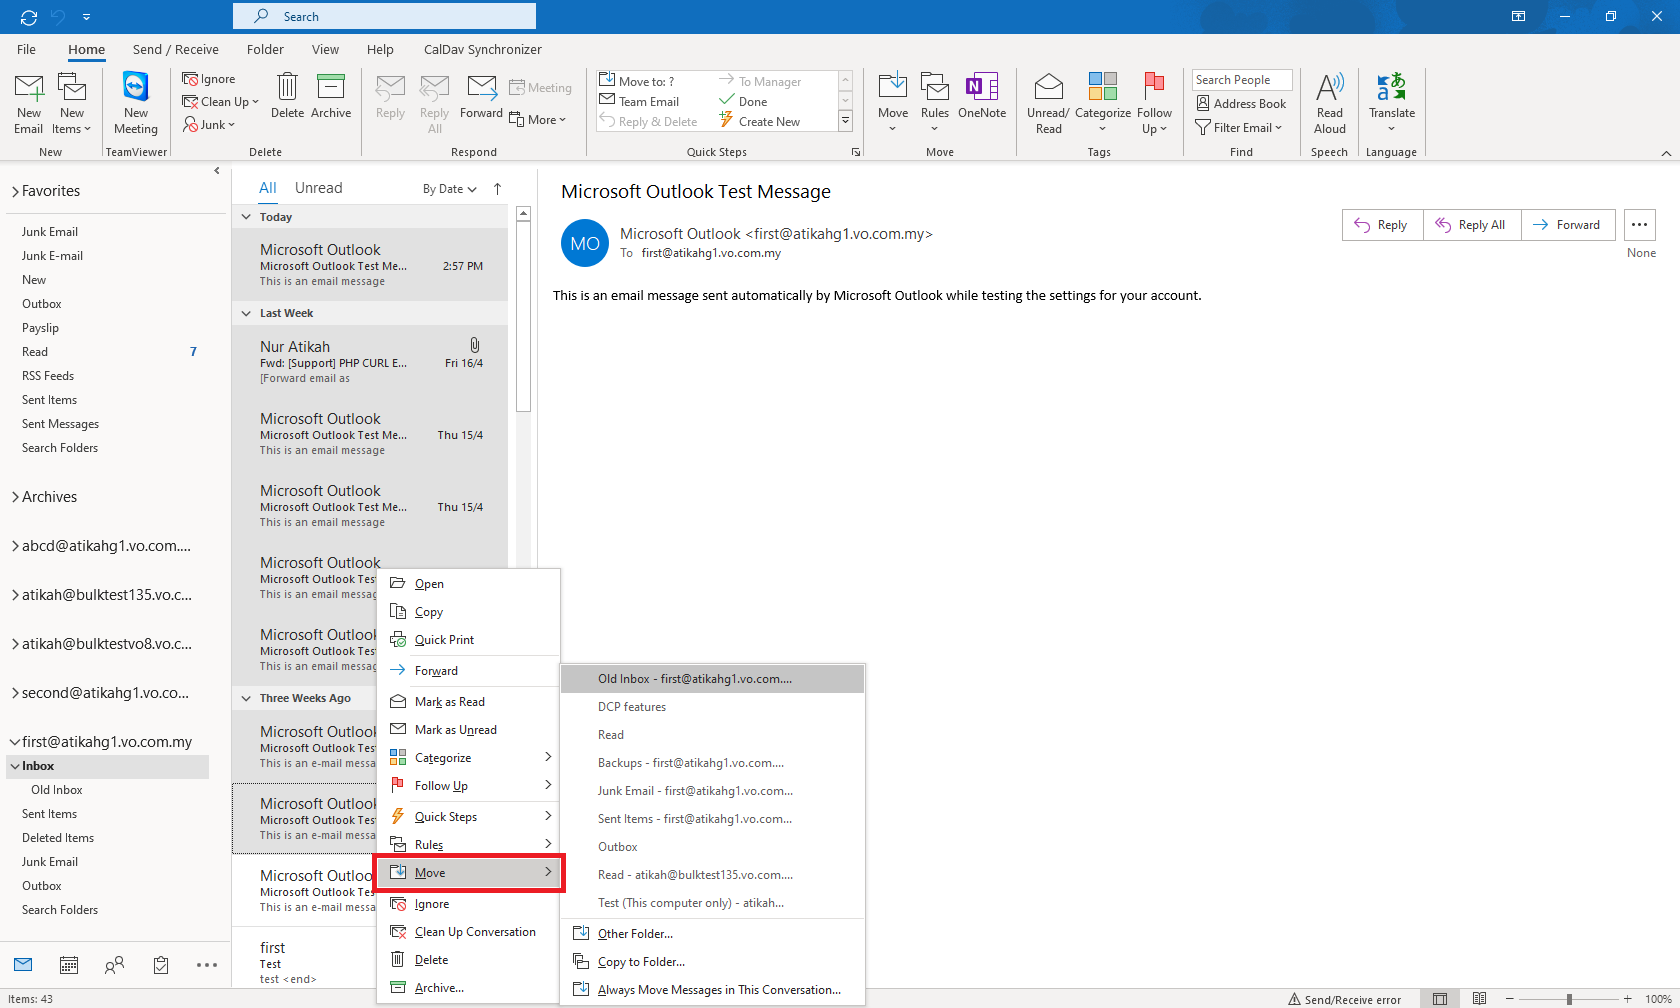The height and width of the screenshot is (1008, 1680).
Task: Open the Send / Receive ribbon tab
Action: tap(175, 49)
